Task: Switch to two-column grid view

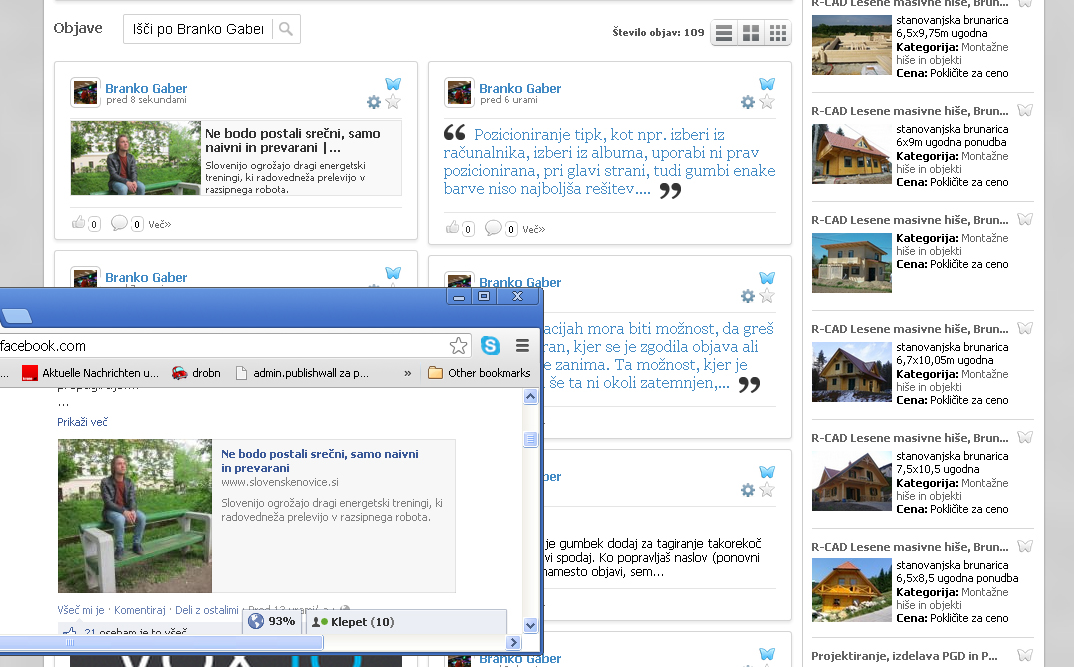Action: point(750,33)
